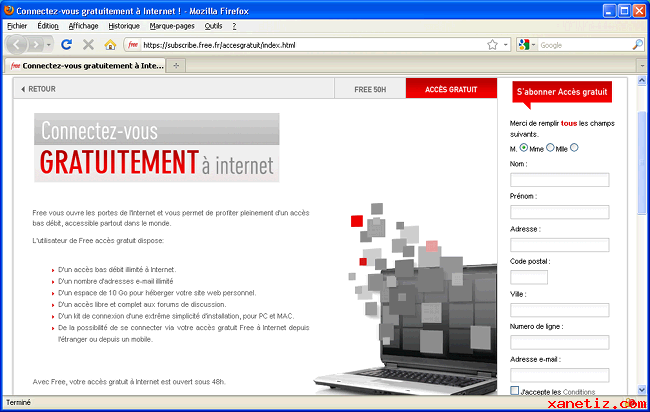Viewport: 650px width, 412px height.
Task: Open the Édition menu
Action: (x=48, y=26)
